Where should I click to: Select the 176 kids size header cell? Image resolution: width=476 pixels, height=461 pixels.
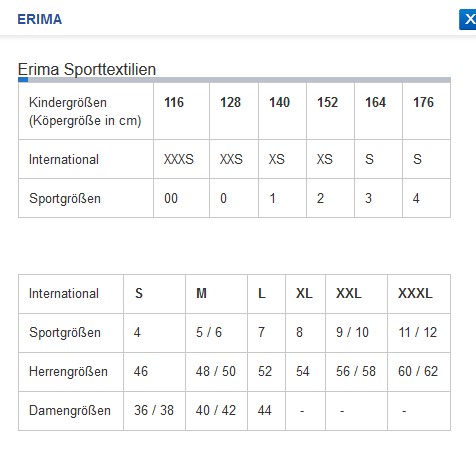(426, 111)
